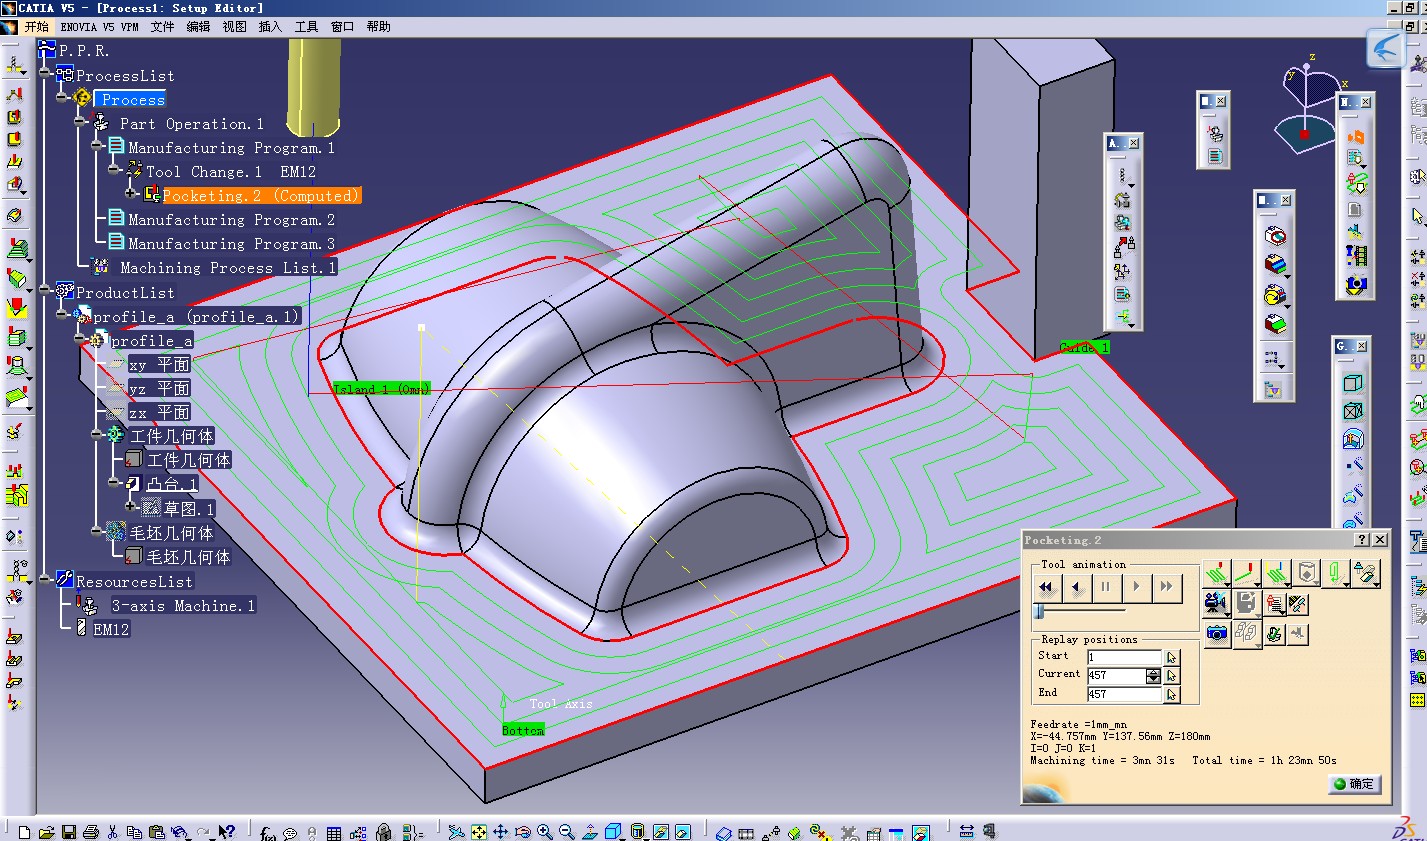Select the 3-axis Machine.1 resource
Image resolution: width=1427 pixels, height=841 pixels.
(183, 606)
